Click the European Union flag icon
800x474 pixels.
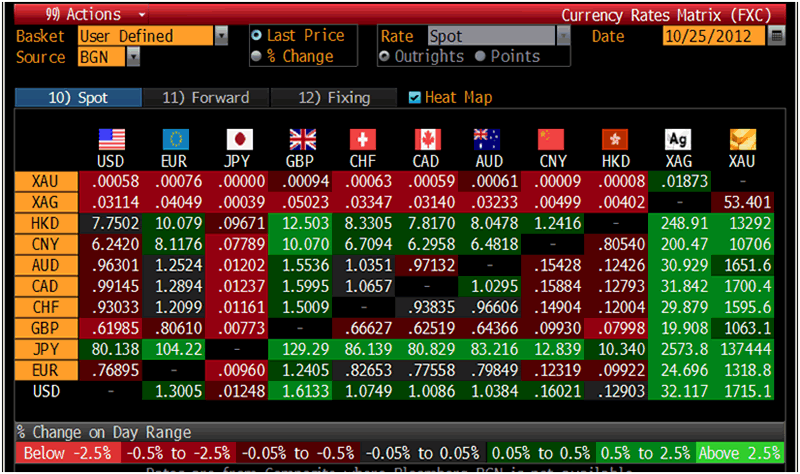tap(176, 140)
